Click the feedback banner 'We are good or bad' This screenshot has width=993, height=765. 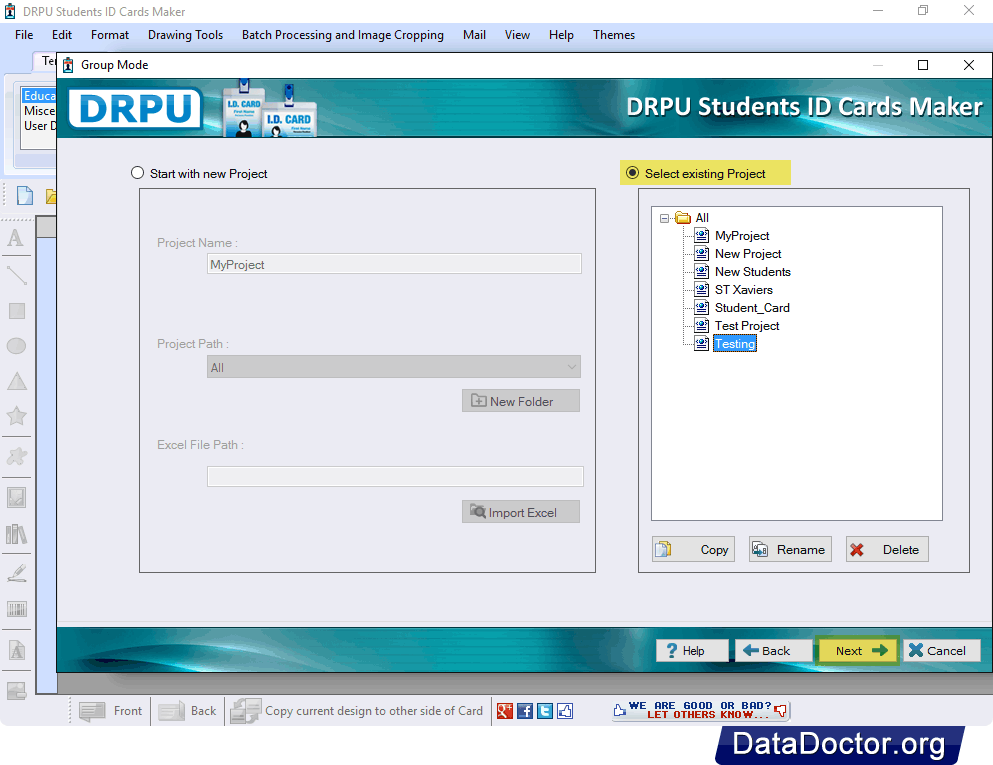point(700,710)
